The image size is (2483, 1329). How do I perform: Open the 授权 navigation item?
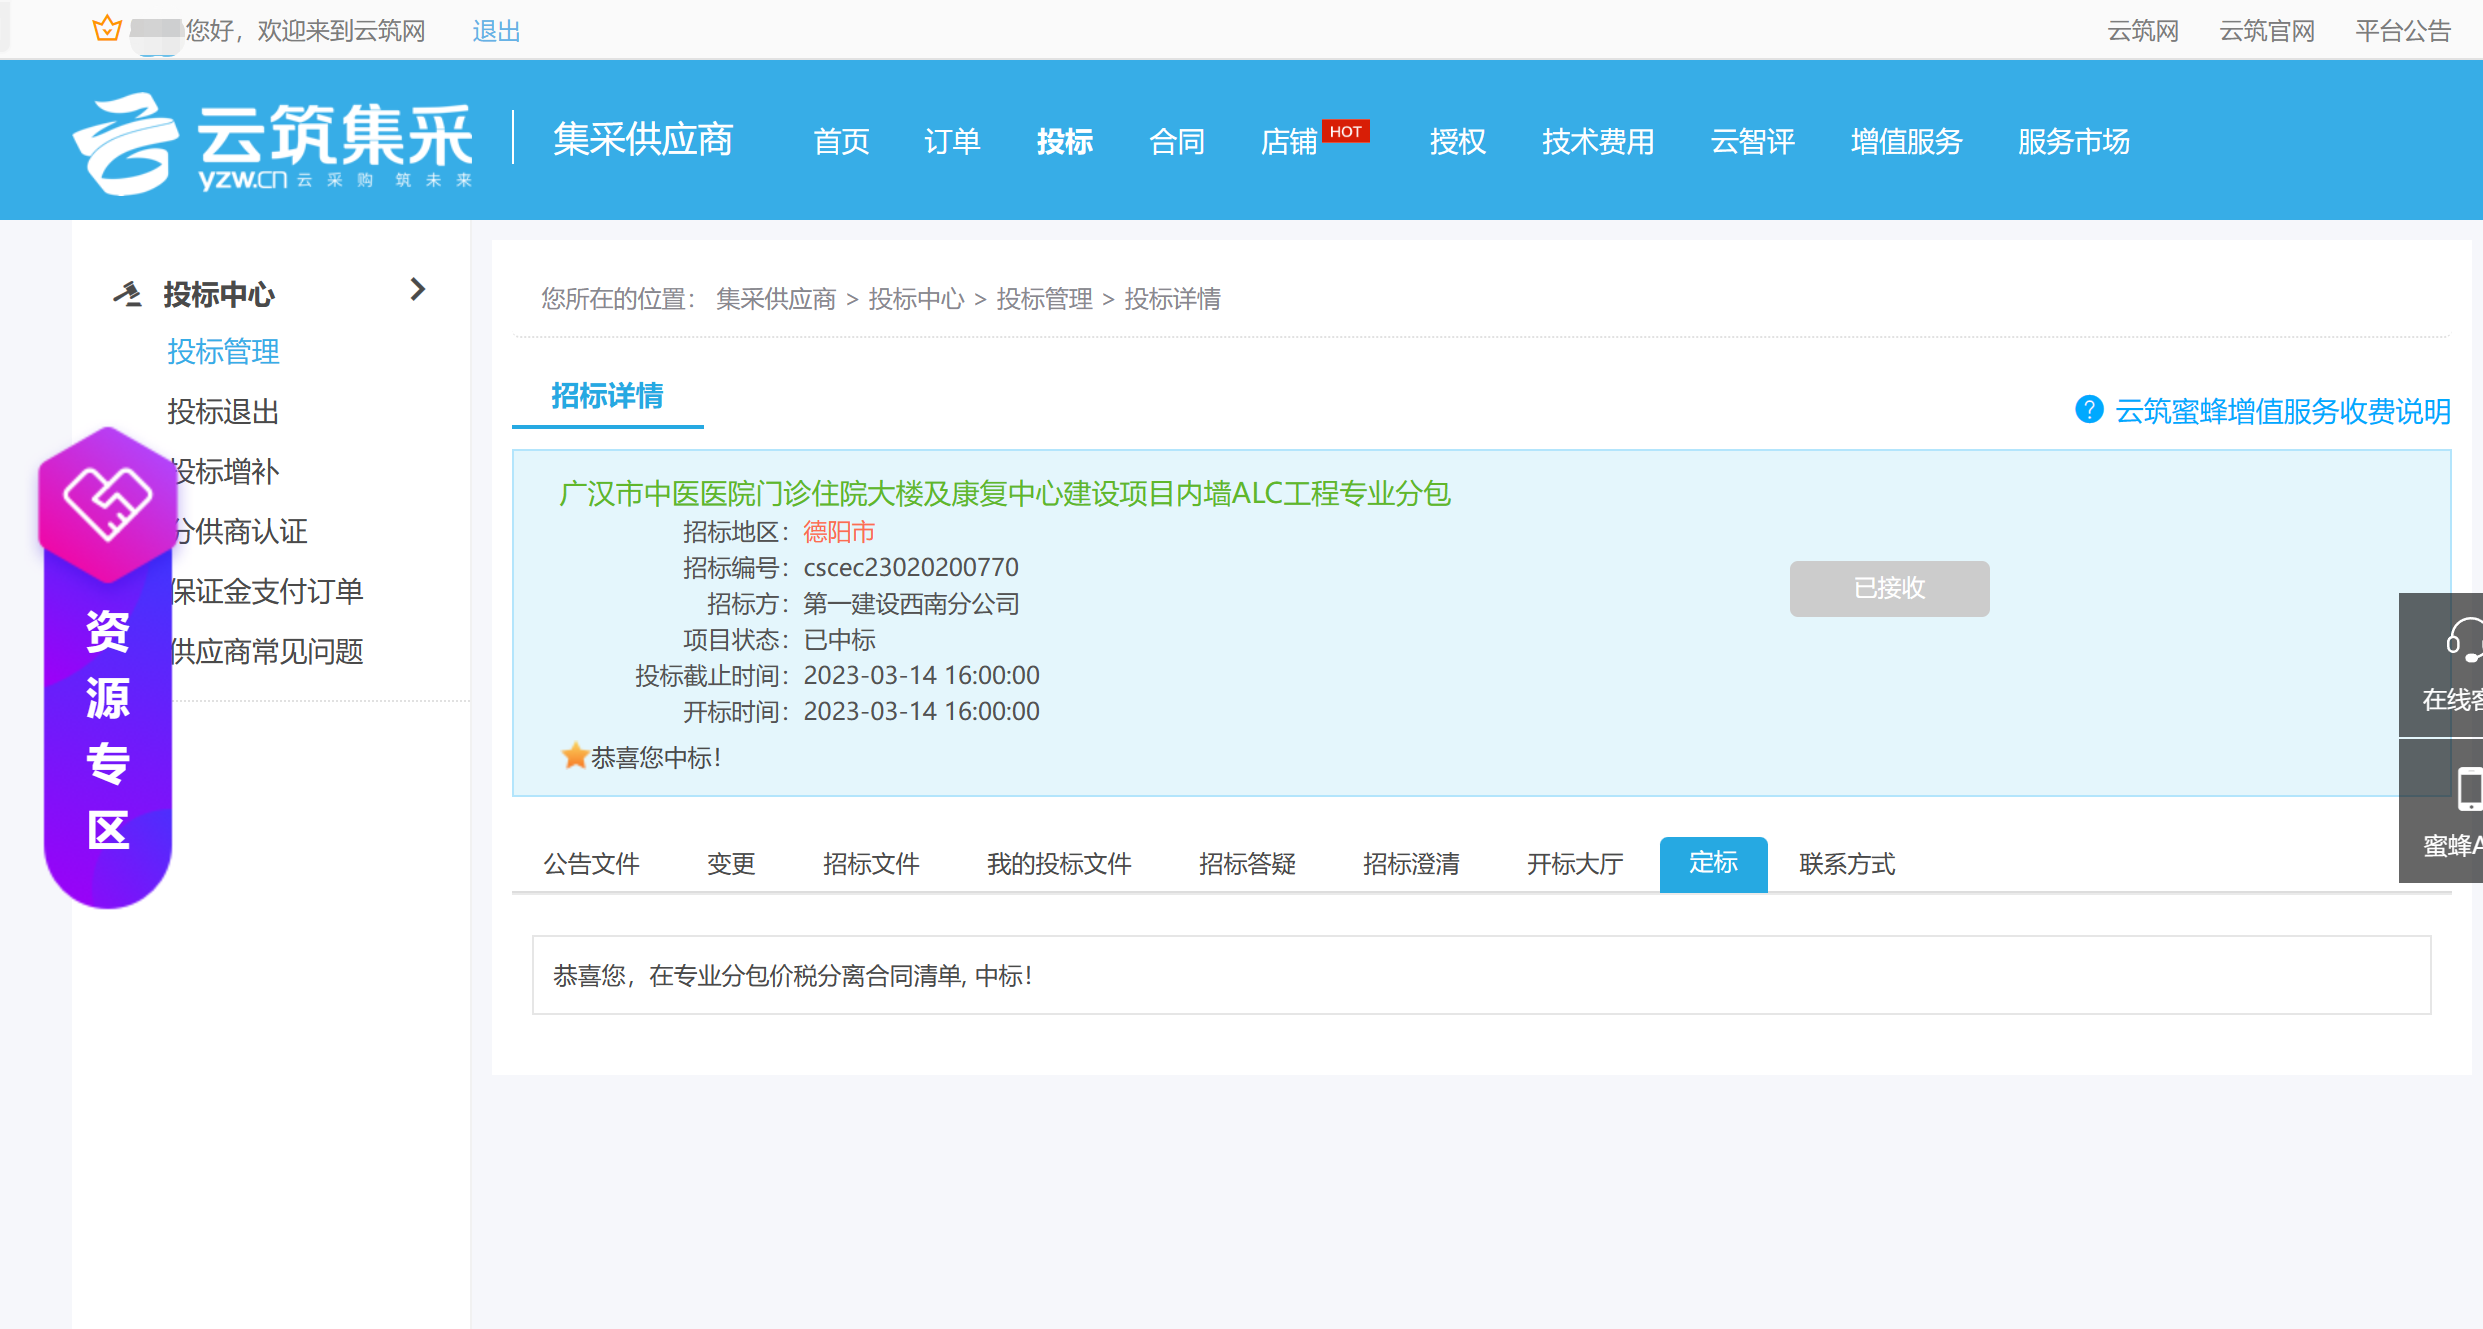1457,142
